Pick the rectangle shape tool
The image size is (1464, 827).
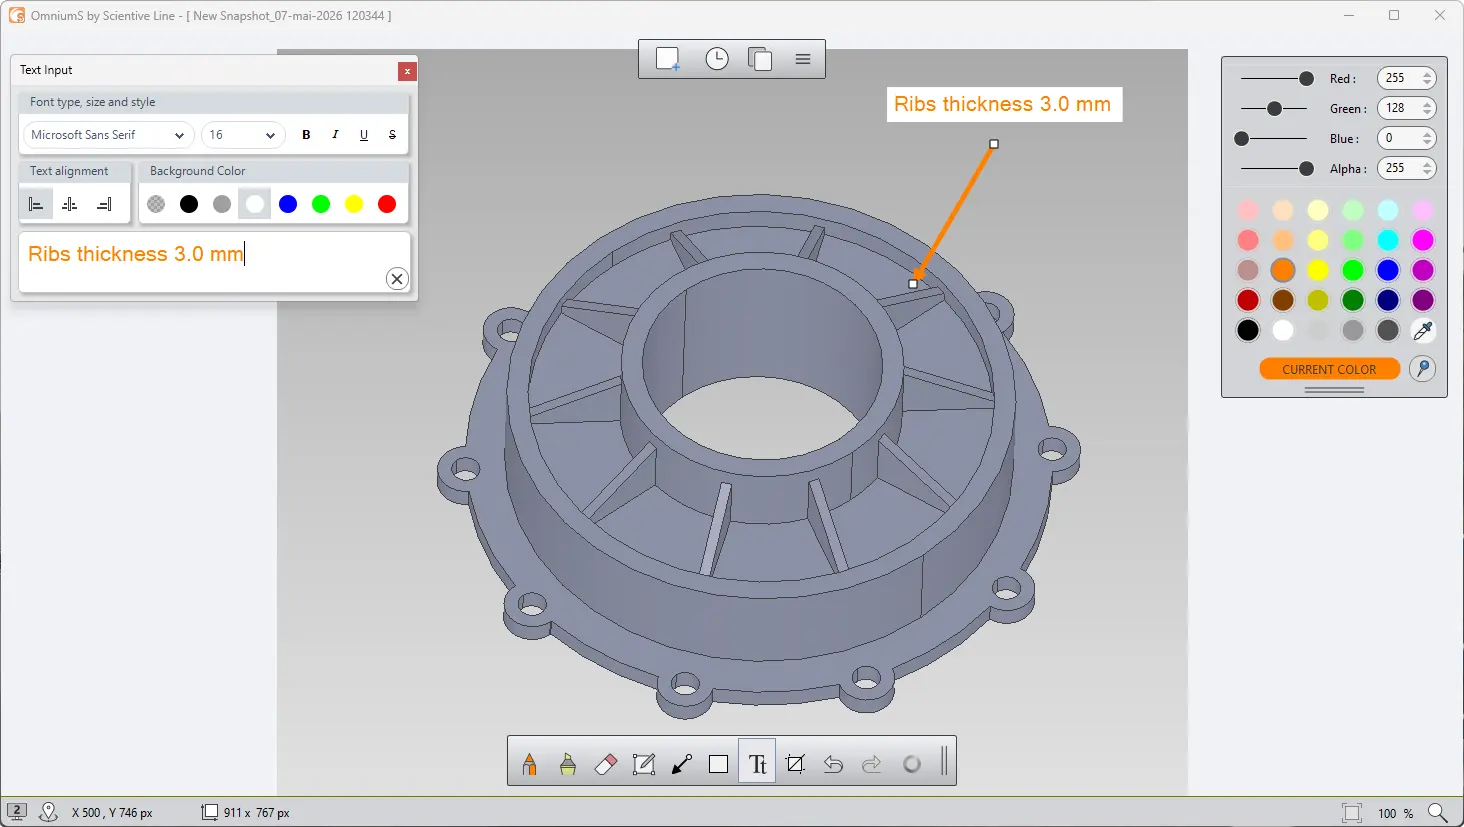[x=718, y=764]
